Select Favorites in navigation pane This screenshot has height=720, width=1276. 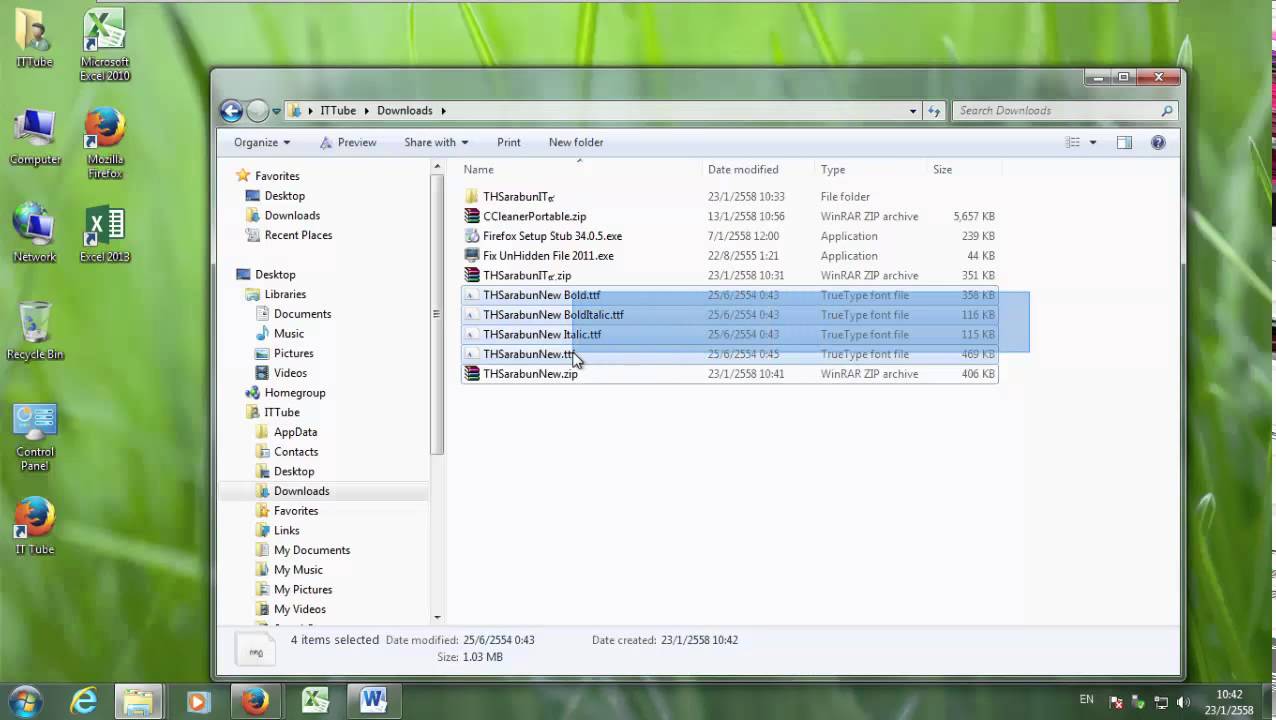[x=277, y=176]
